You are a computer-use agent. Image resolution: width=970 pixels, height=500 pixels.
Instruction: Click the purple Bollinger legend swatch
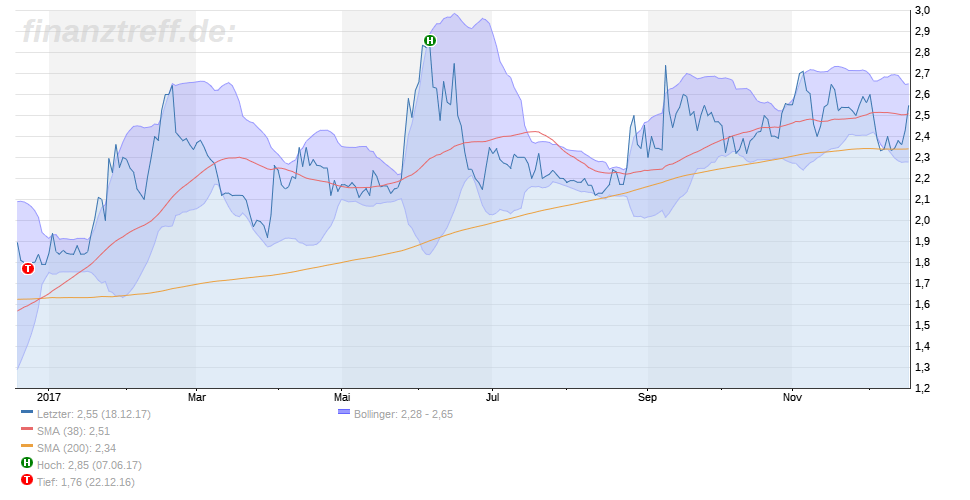344,413
